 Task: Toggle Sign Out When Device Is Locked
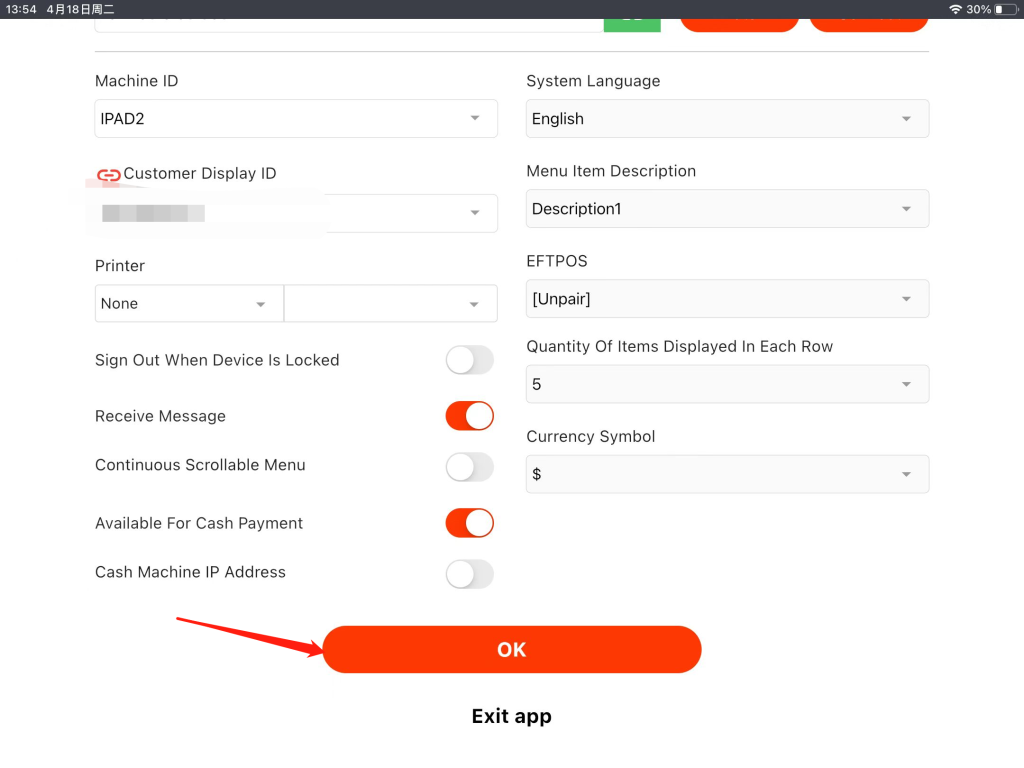click(469, 360)
